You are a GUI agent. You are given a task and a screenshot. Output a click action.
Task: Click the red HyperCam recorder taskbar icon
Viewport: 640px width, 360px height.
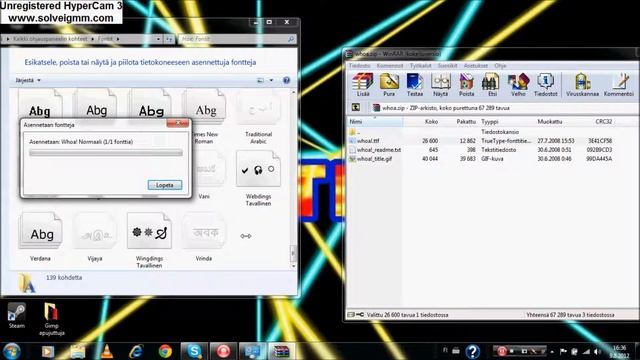click(x=223, y=351)
